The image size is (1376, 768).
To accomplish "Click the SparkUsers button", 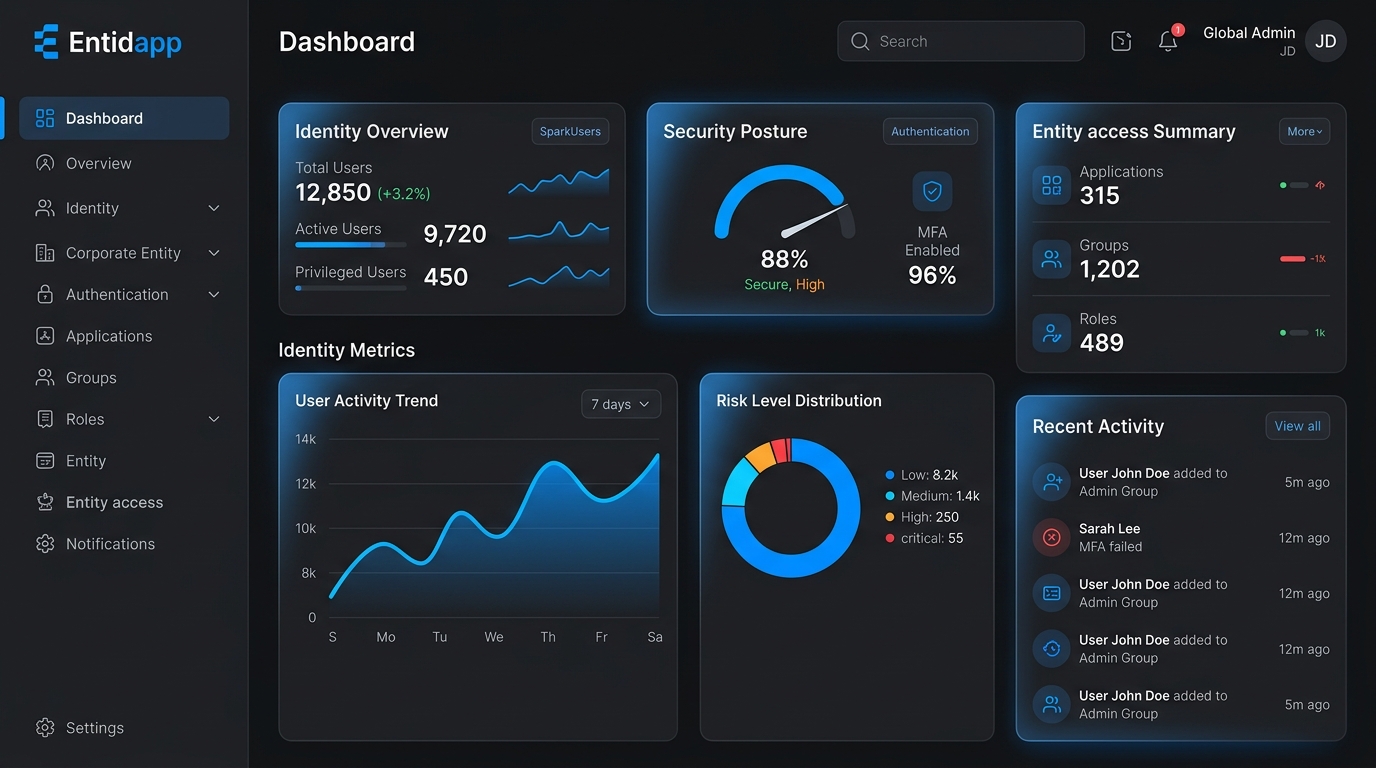I will point(570,131).
